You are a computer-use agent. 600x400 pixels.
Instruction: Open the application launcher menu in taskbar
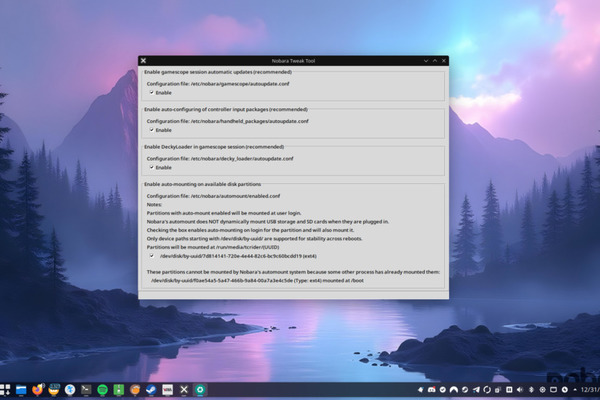coord(7,389)
